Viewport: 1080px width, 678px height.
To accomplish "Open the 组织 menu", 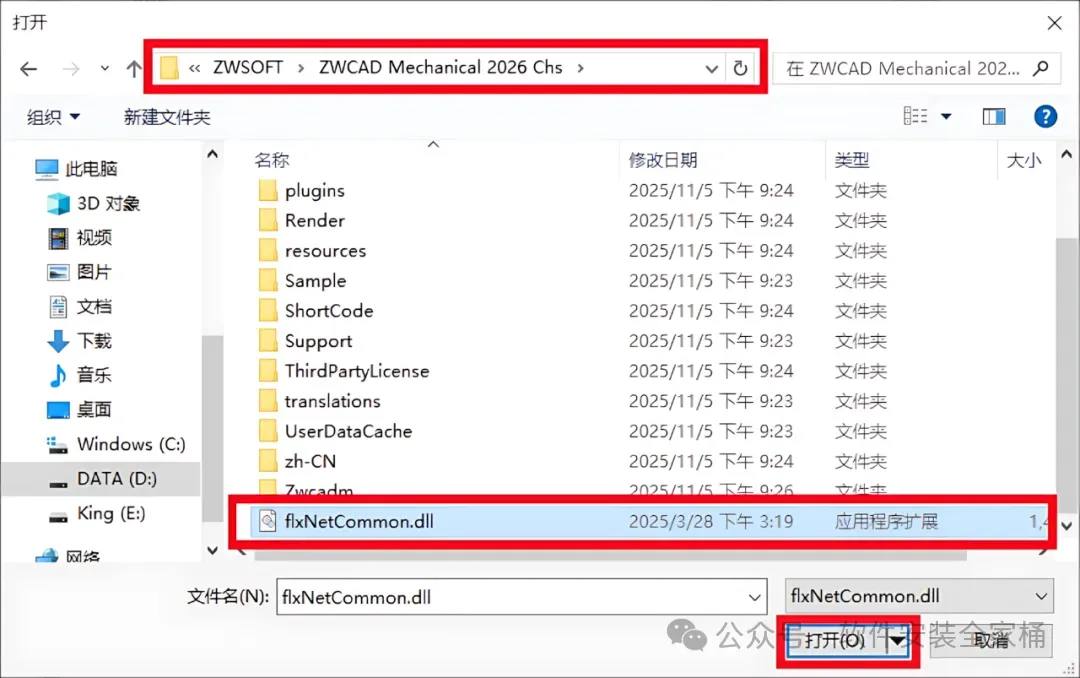I will [53, 117].
